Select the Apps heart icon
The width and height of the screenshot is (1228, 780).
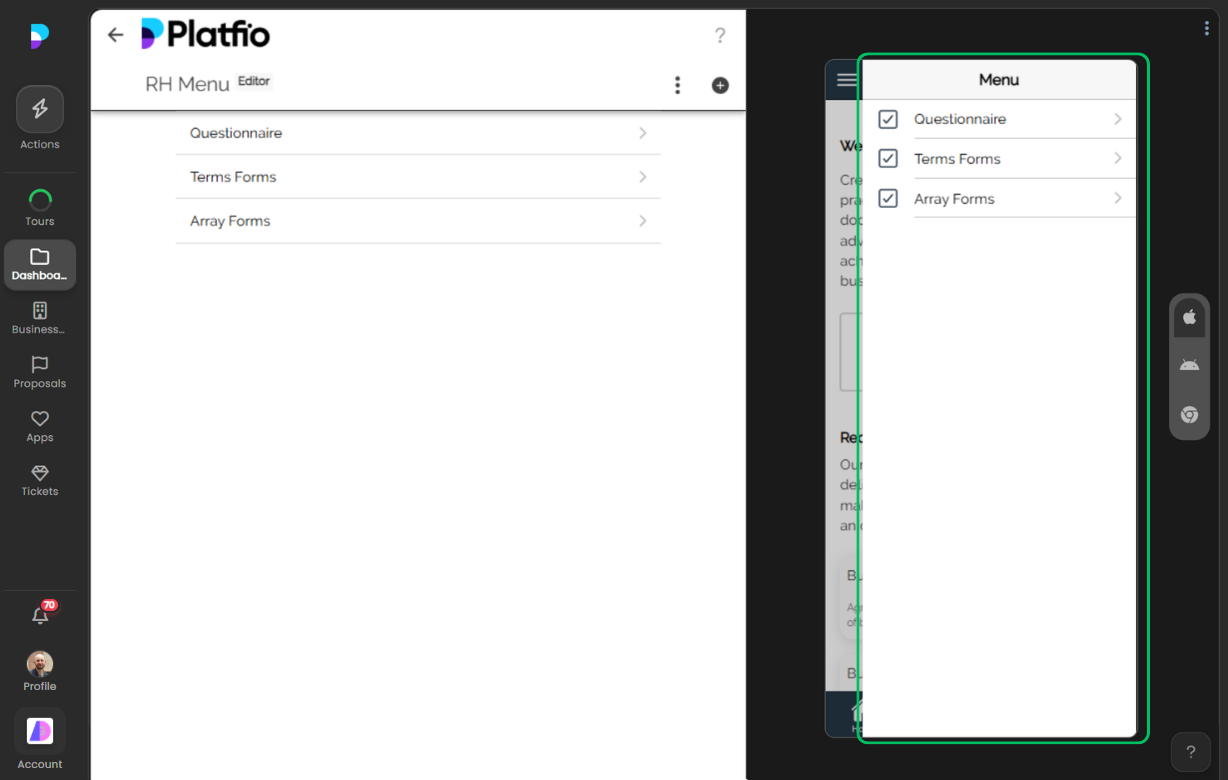pos(40,420)
